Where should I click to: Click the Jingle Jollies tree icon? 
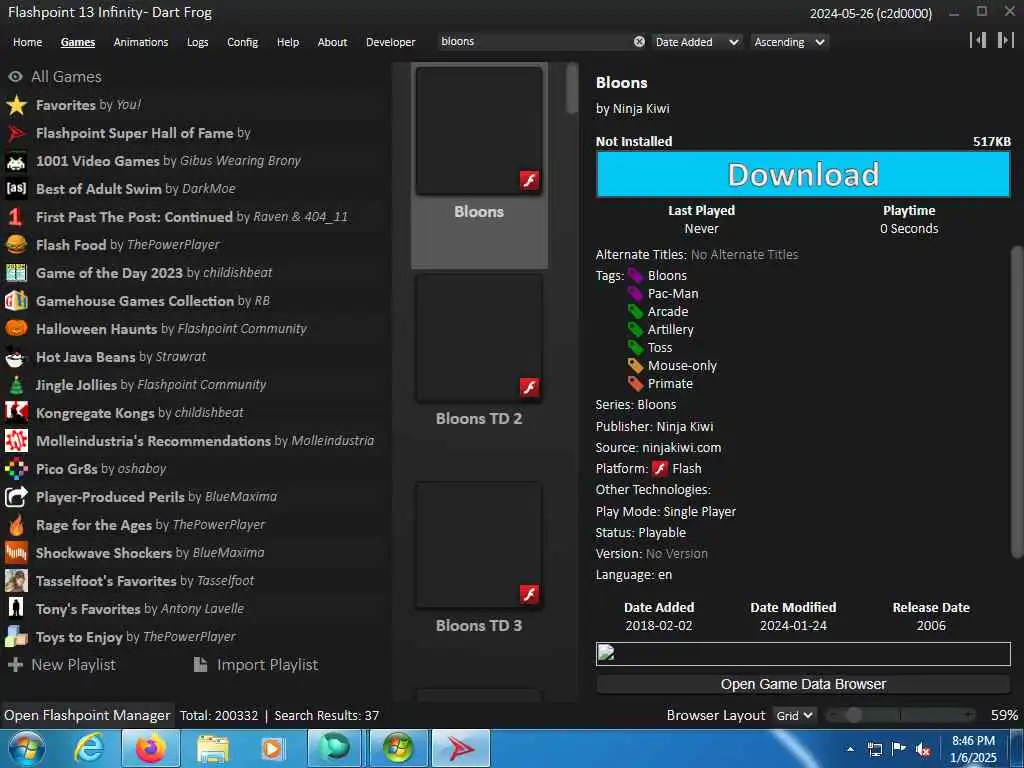pyautogui.click(x=16, y=385)
